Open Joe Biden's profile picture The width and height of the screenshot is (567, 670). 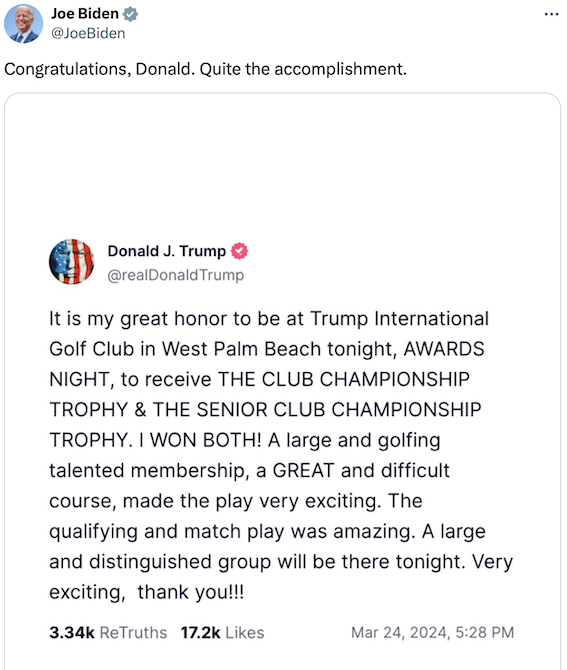[x=24, y=24]
